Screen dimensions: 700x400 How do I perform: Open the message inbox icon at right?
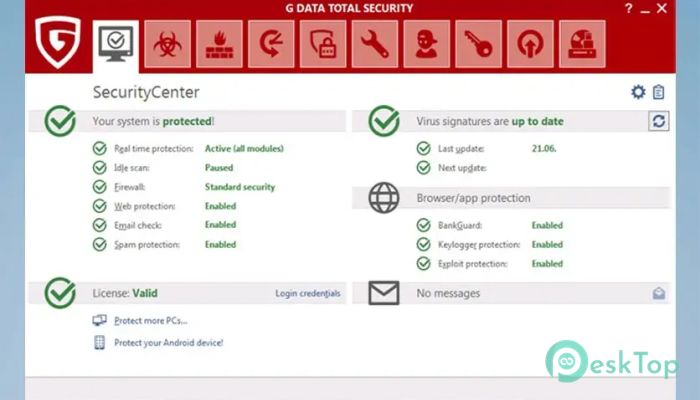click(x=658, y=293)
